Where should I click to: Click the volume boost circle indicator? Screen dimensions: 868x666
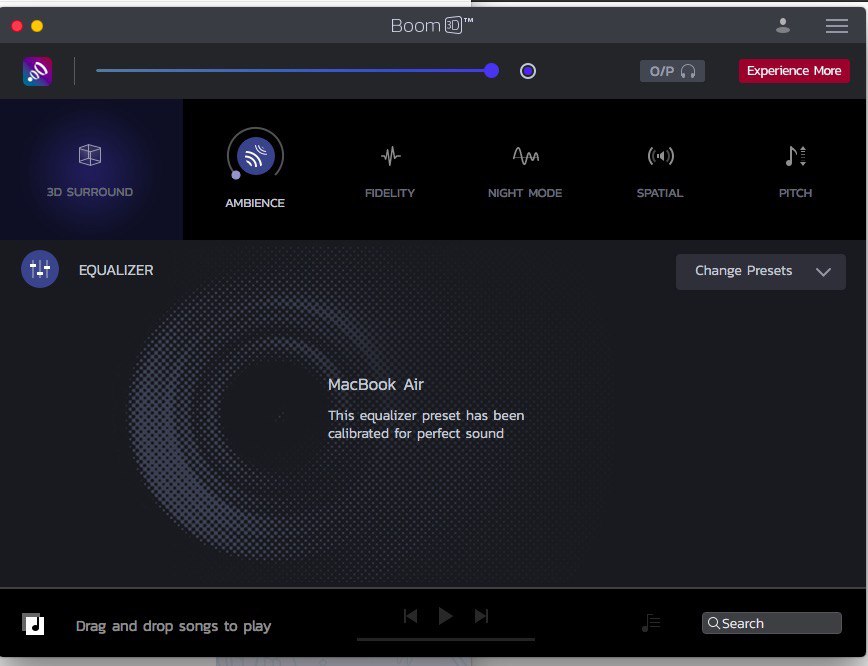coord(528,71)
